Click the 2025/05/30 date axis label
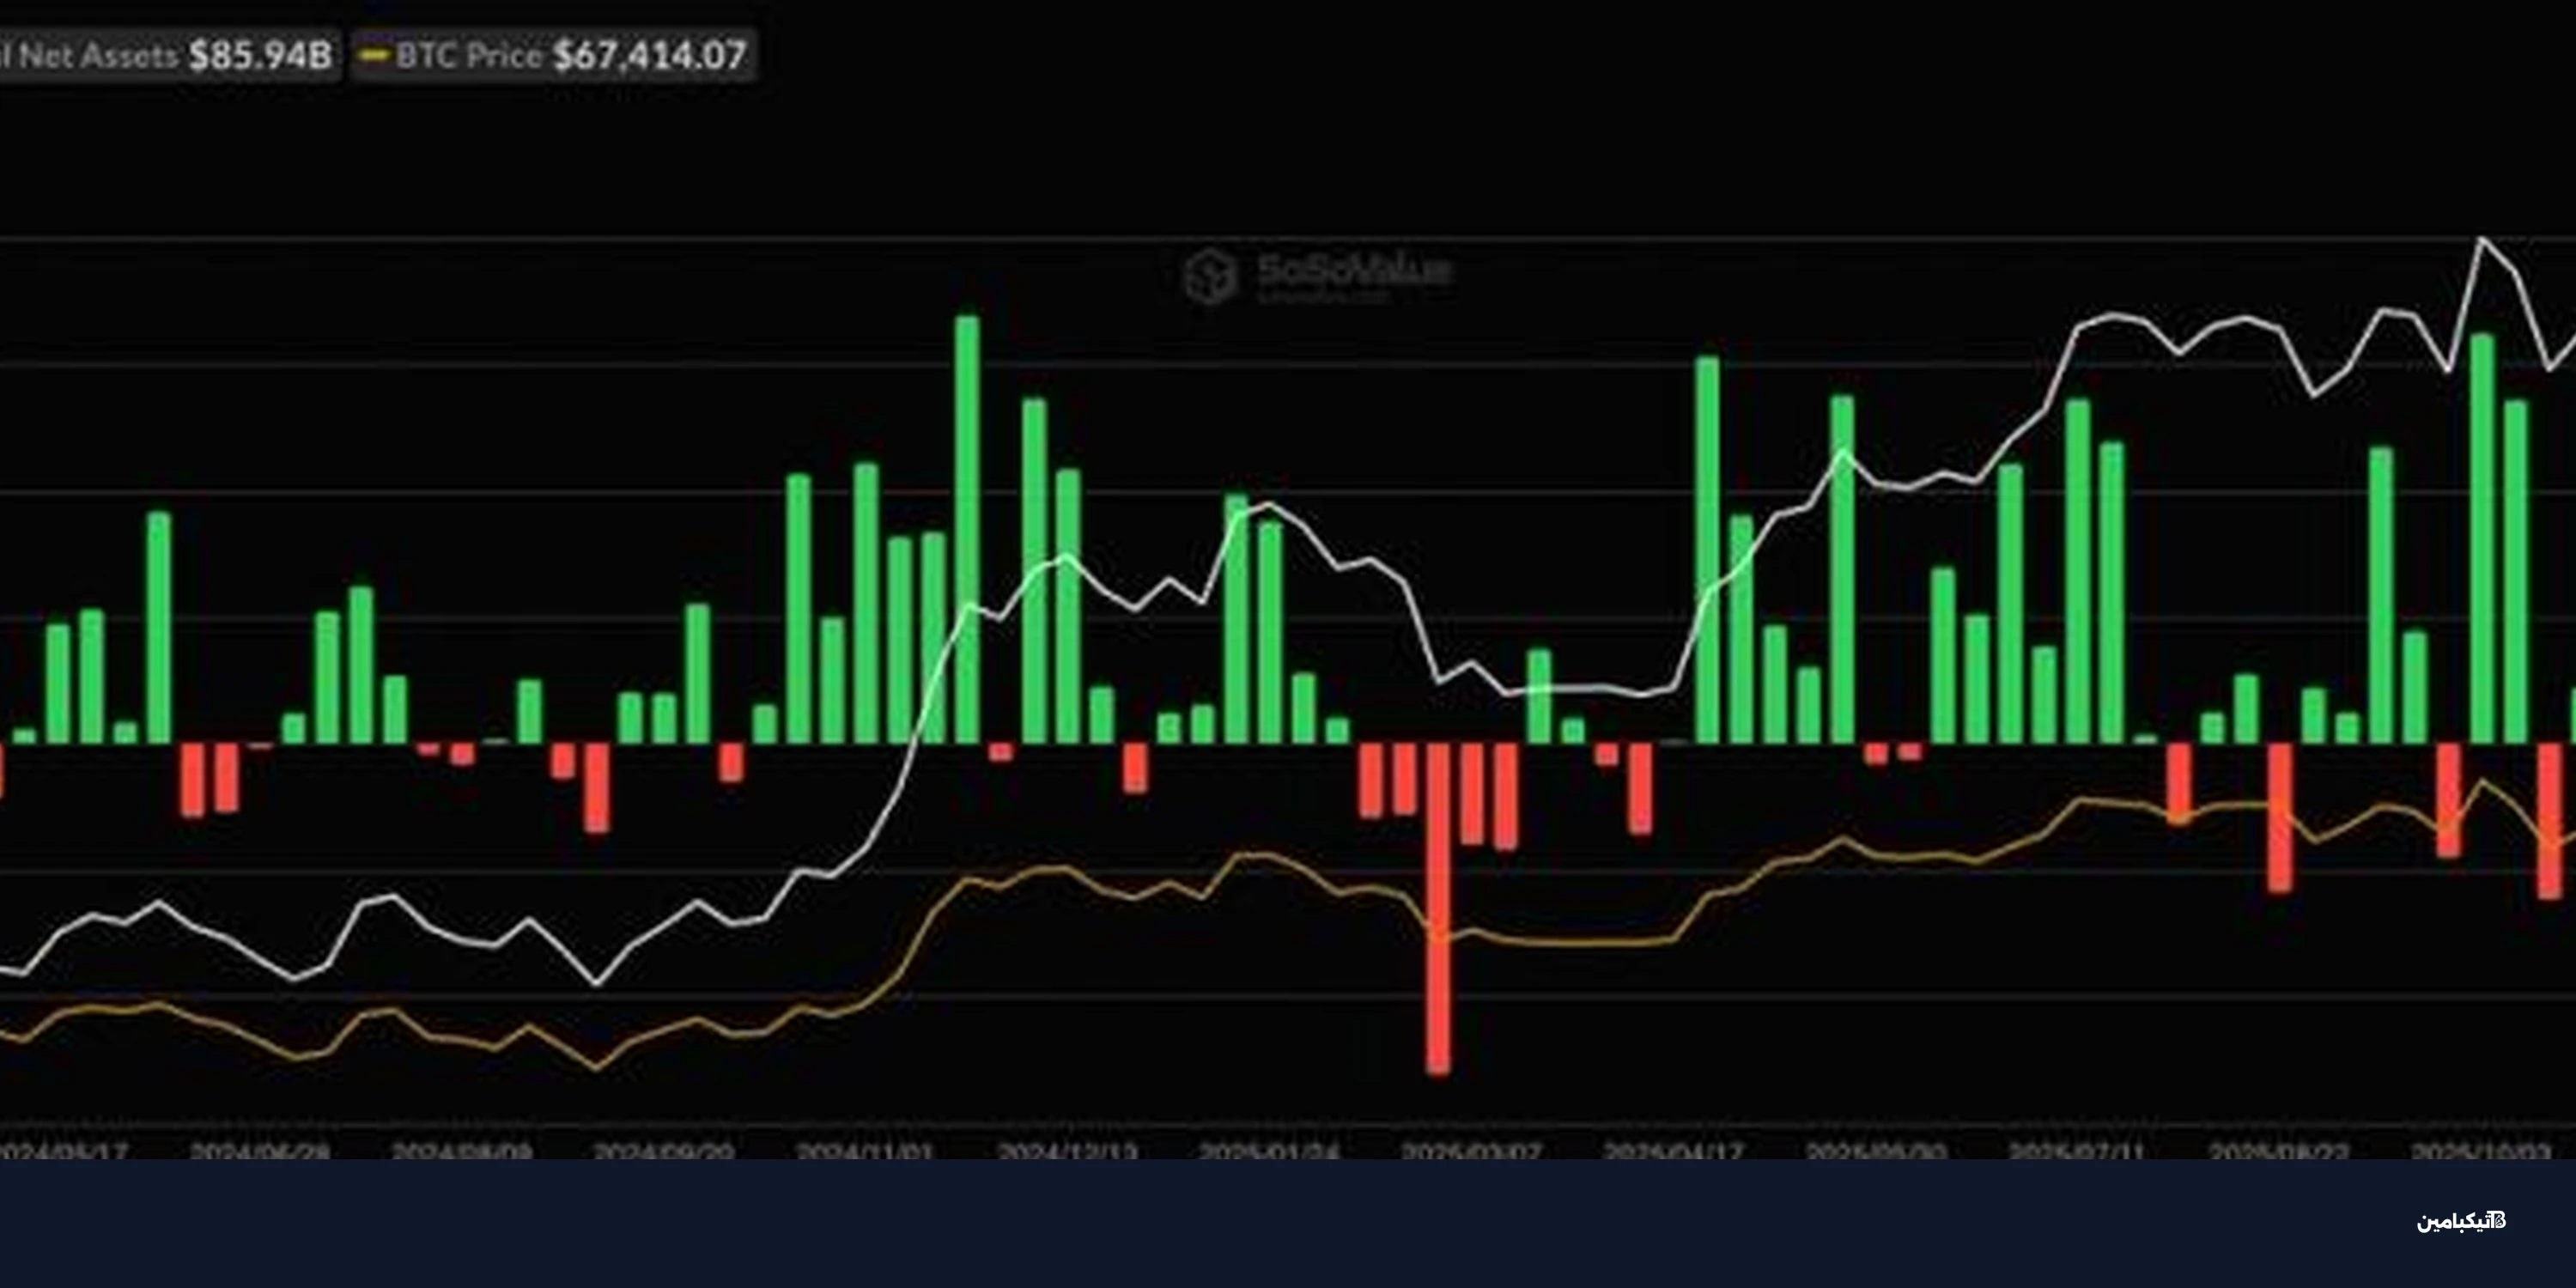The width and height of the screenshot is (2576, 1288). (x=1875, y=1150)
